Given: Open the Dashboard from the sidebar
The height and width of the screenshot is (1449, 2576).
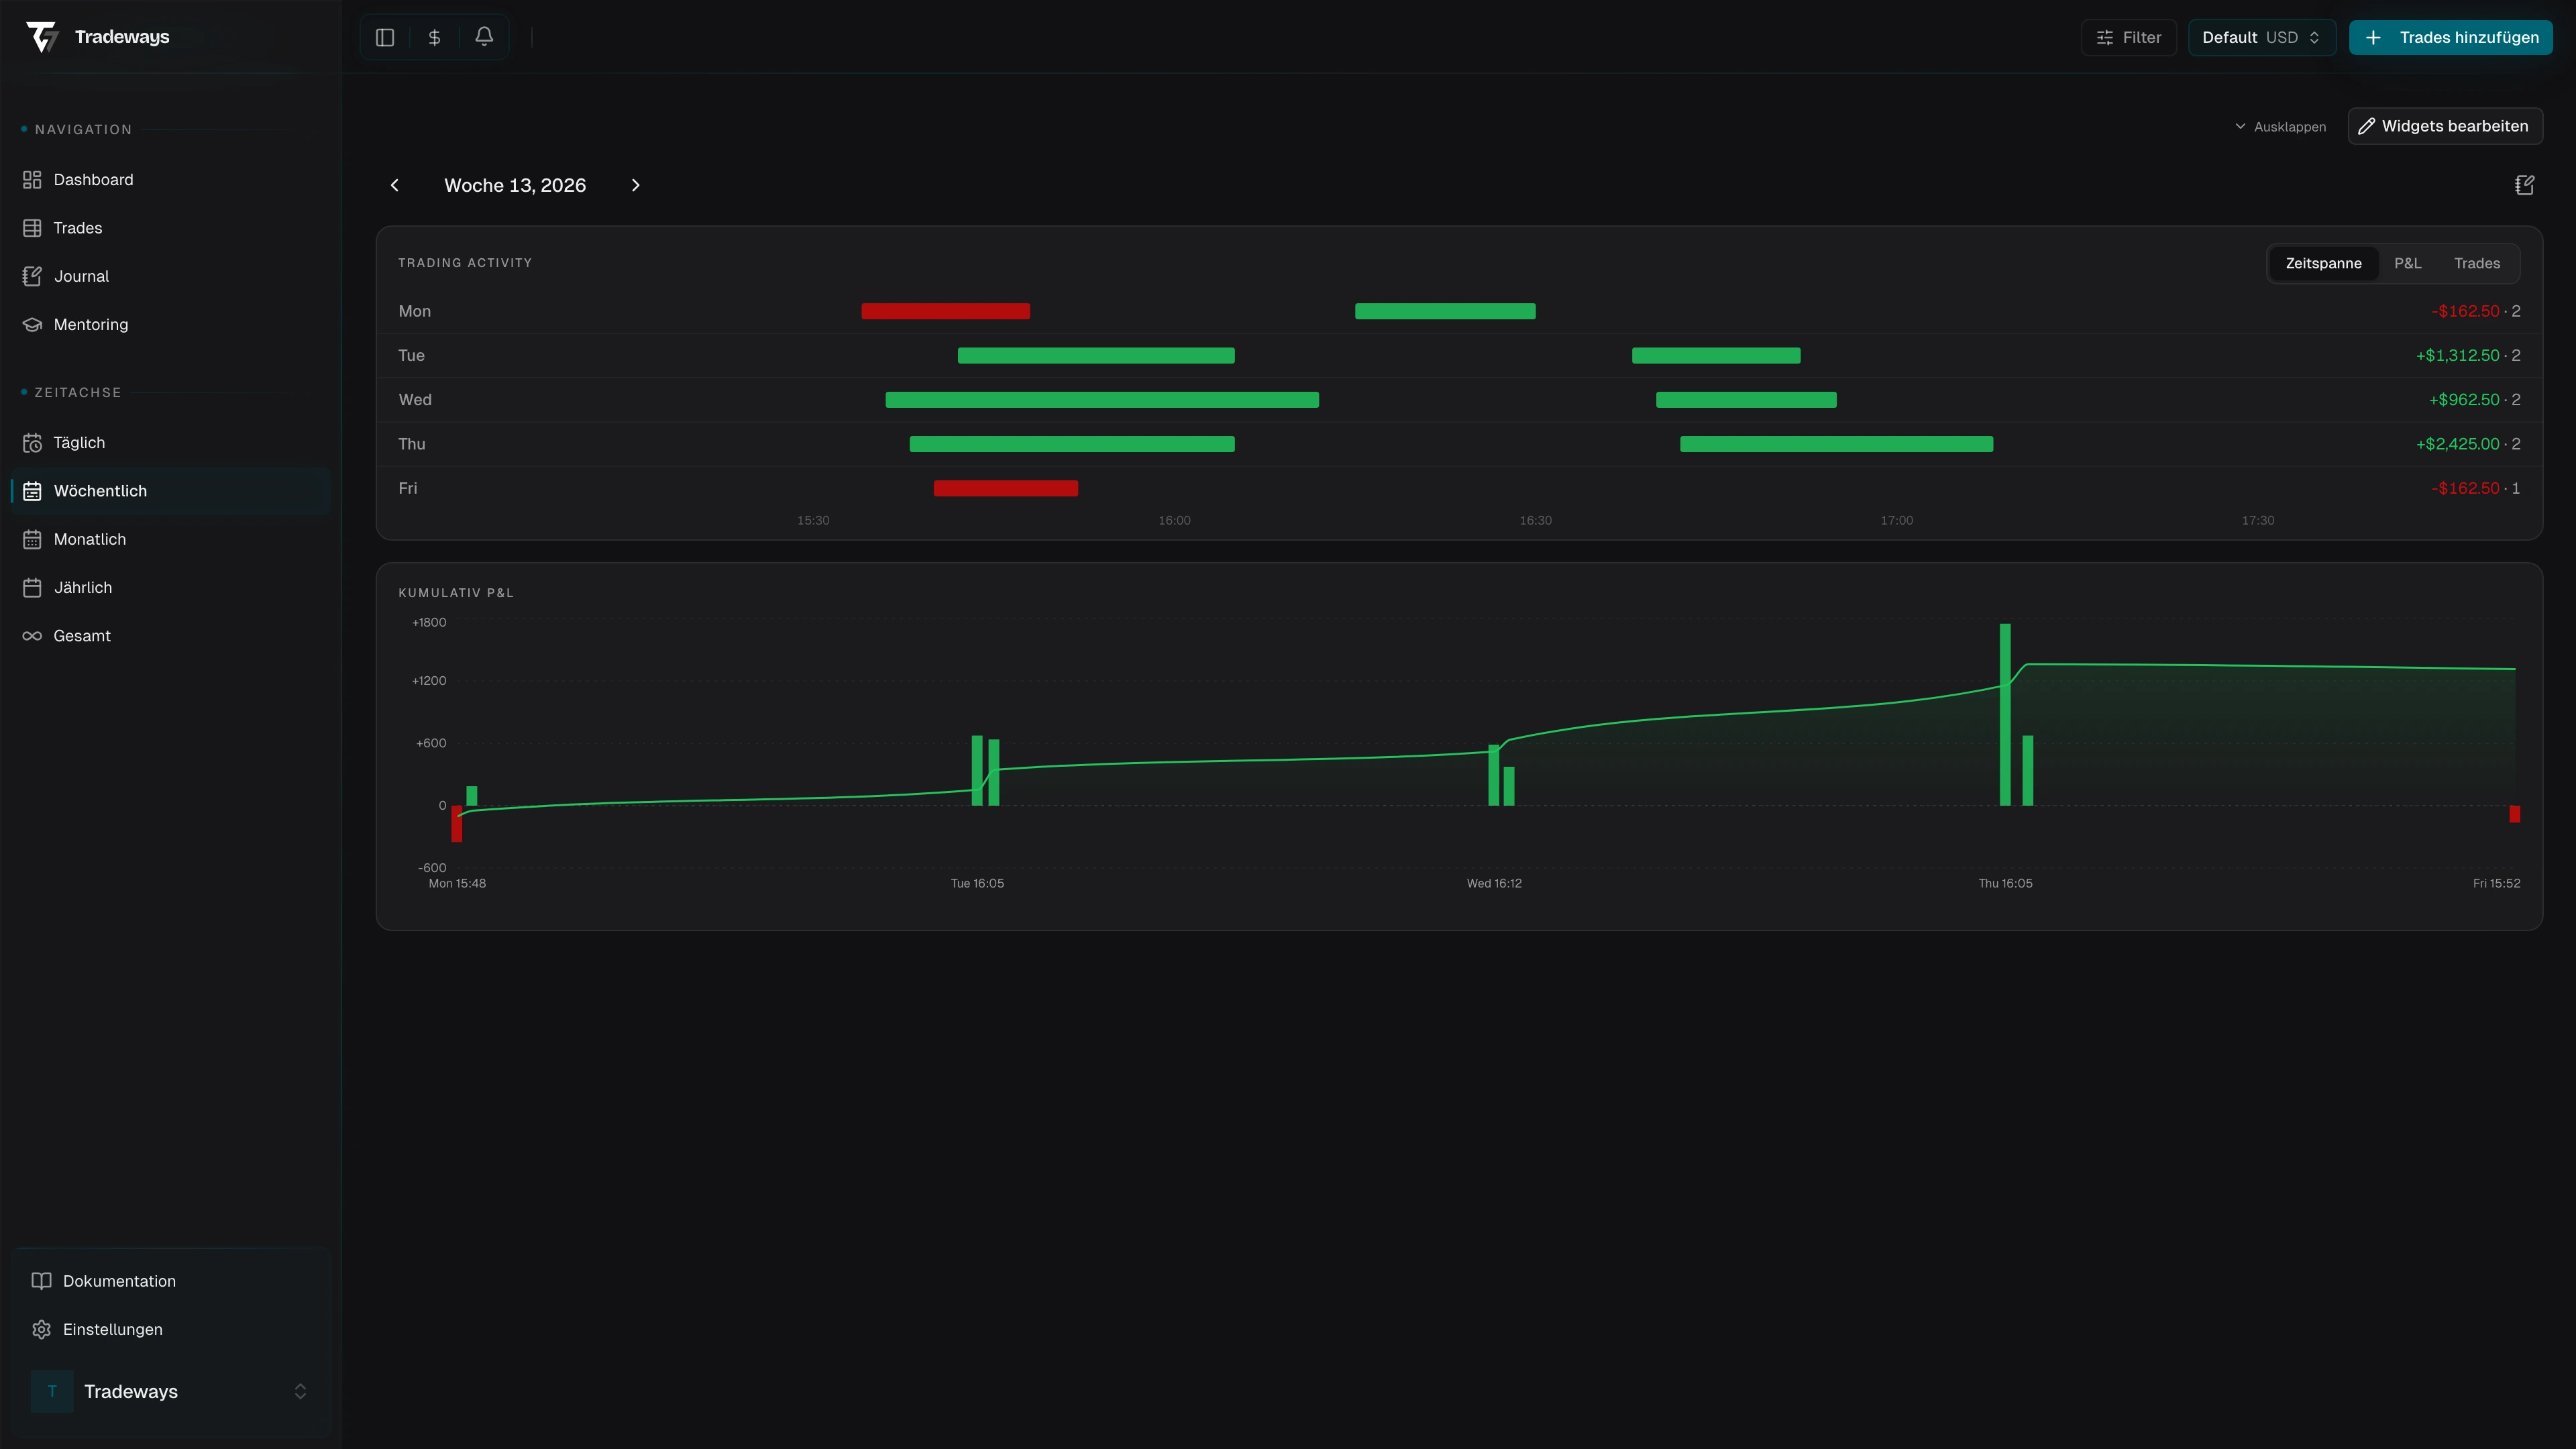Looking at the screenshot, I should 93,179.
